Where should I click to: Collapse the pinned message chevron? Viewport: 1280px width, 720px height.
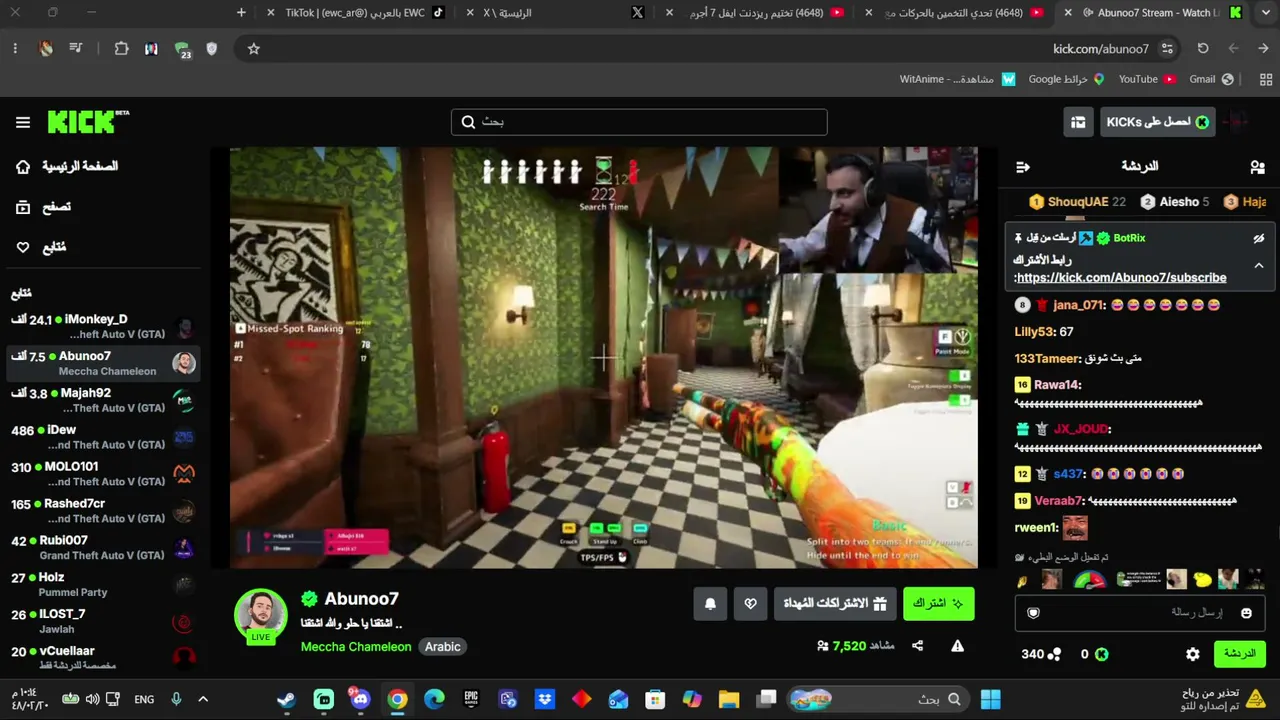1259,265
